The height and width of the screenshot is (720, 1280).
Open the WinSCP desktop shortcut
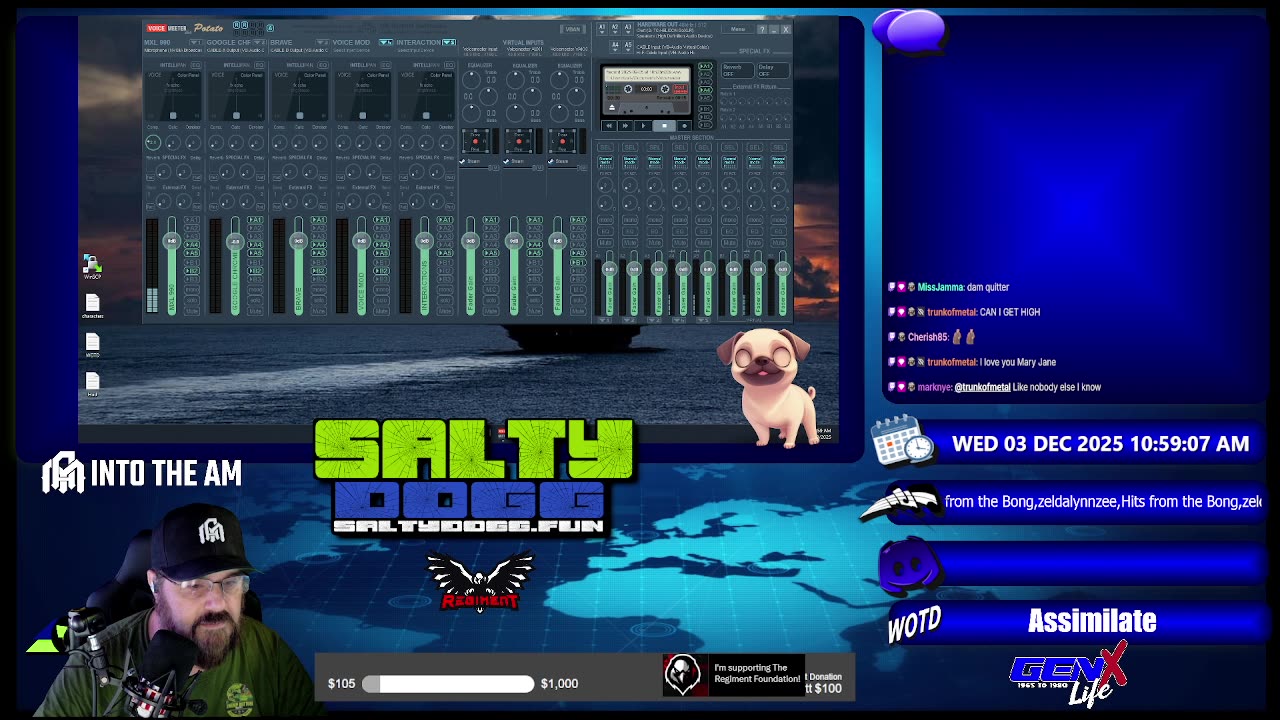coord(92,266)
